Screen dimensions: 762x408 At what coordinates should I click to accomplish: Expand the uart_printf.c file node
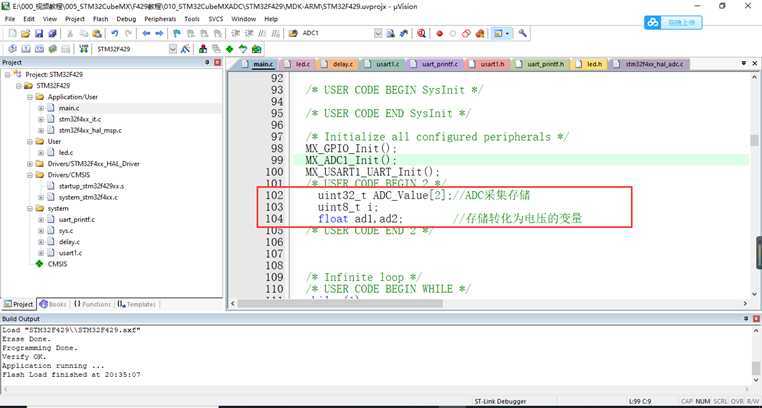(41, 220)
